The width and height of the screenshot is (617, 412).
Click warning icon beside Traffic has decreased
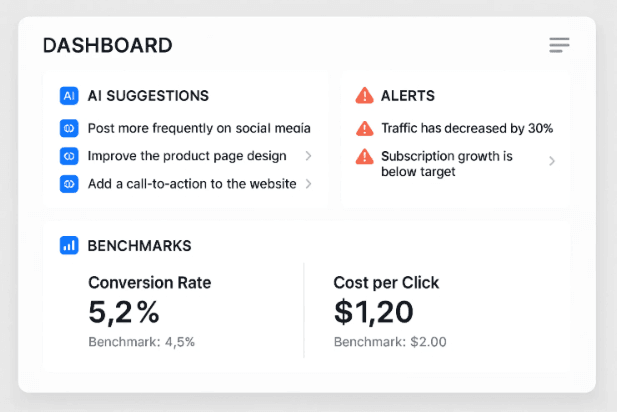pos(365,128)
